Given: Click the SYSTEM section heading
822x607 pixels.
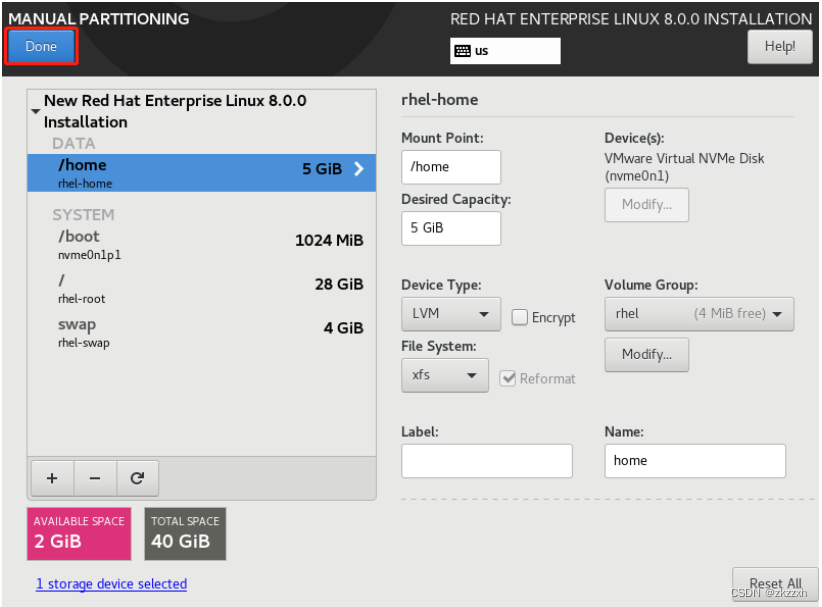Looking at the screenshot, I should (x=83, y=214).
